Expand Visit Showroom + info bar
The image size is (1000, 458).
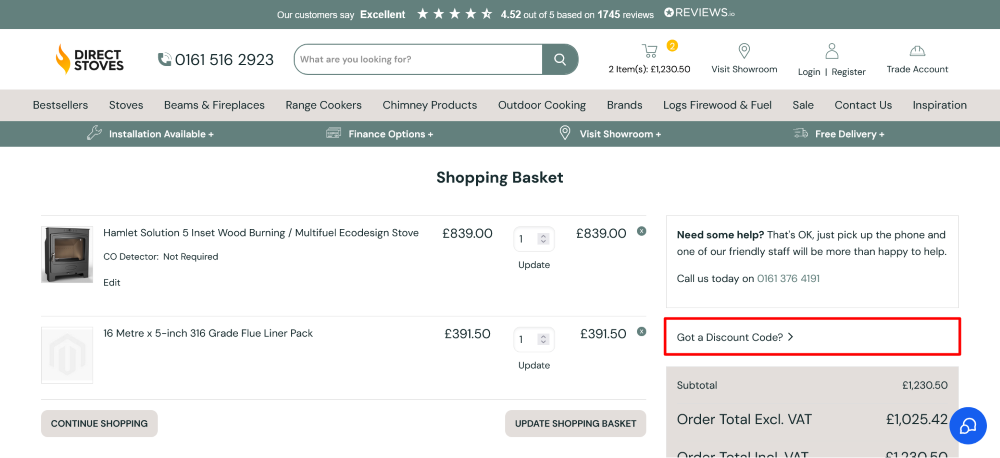coord(620,134)
